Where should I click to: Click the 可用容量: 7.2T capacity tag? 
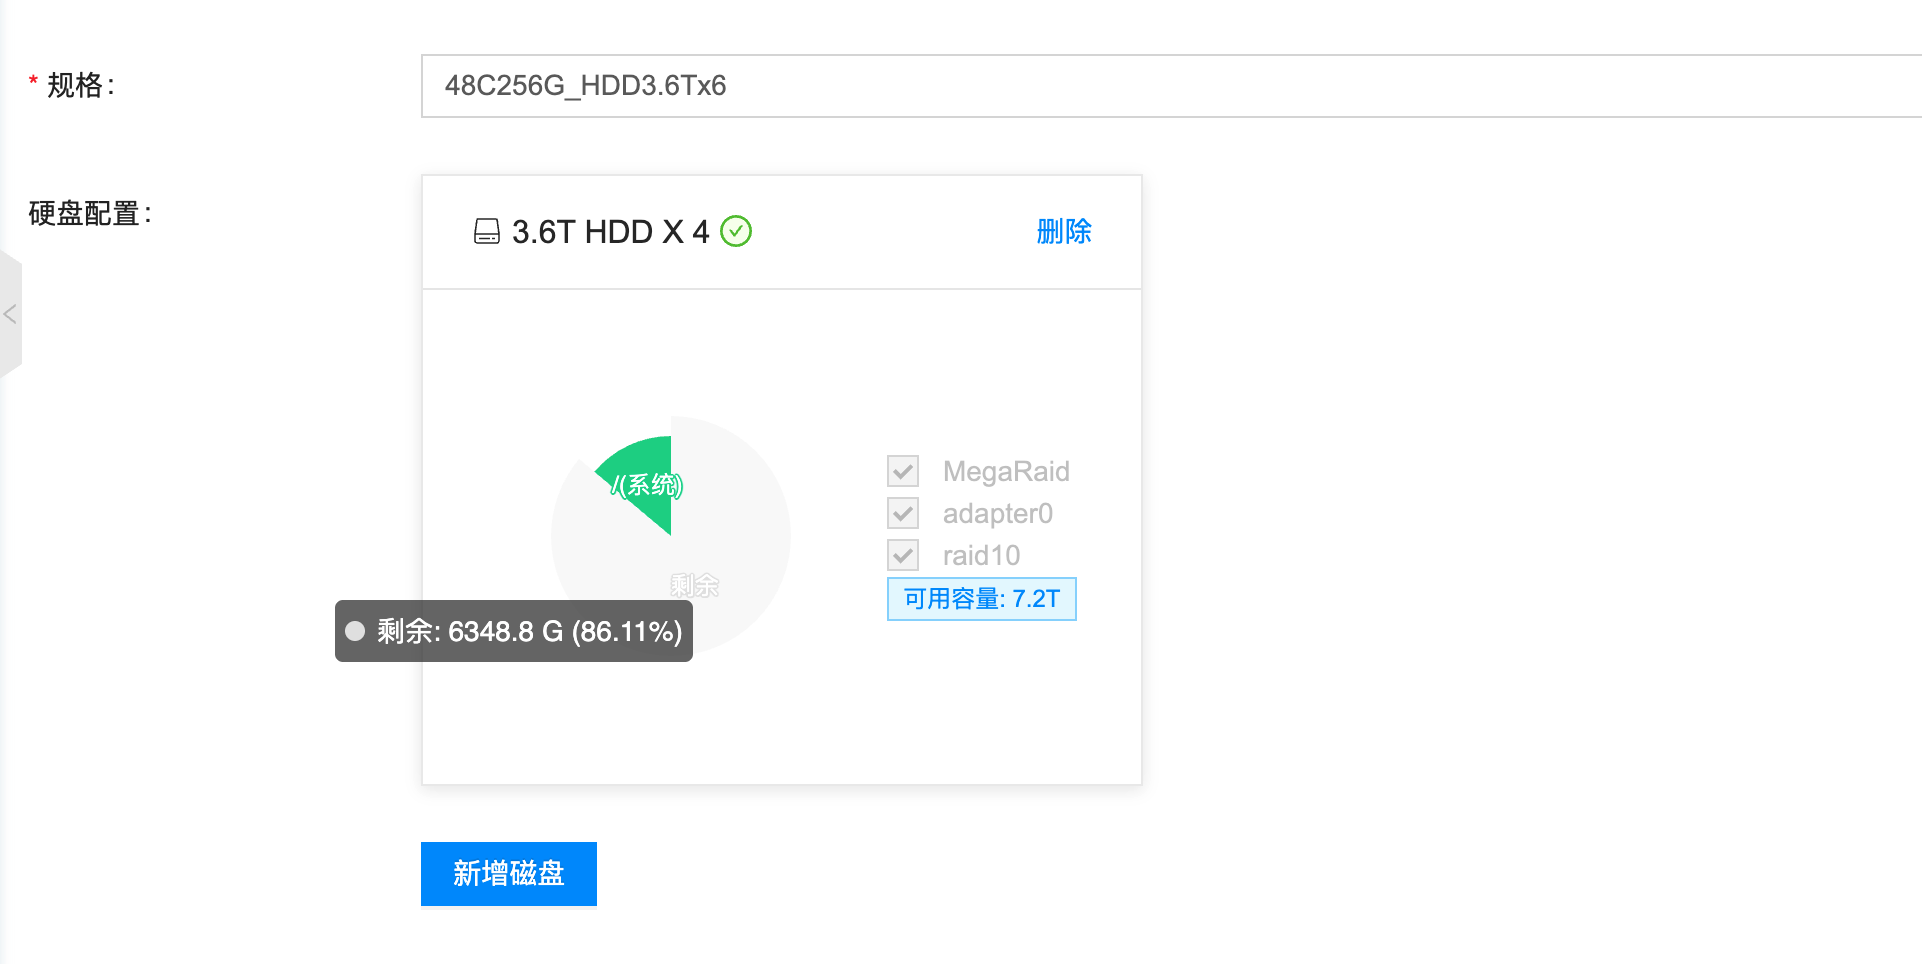click(982, 599)
